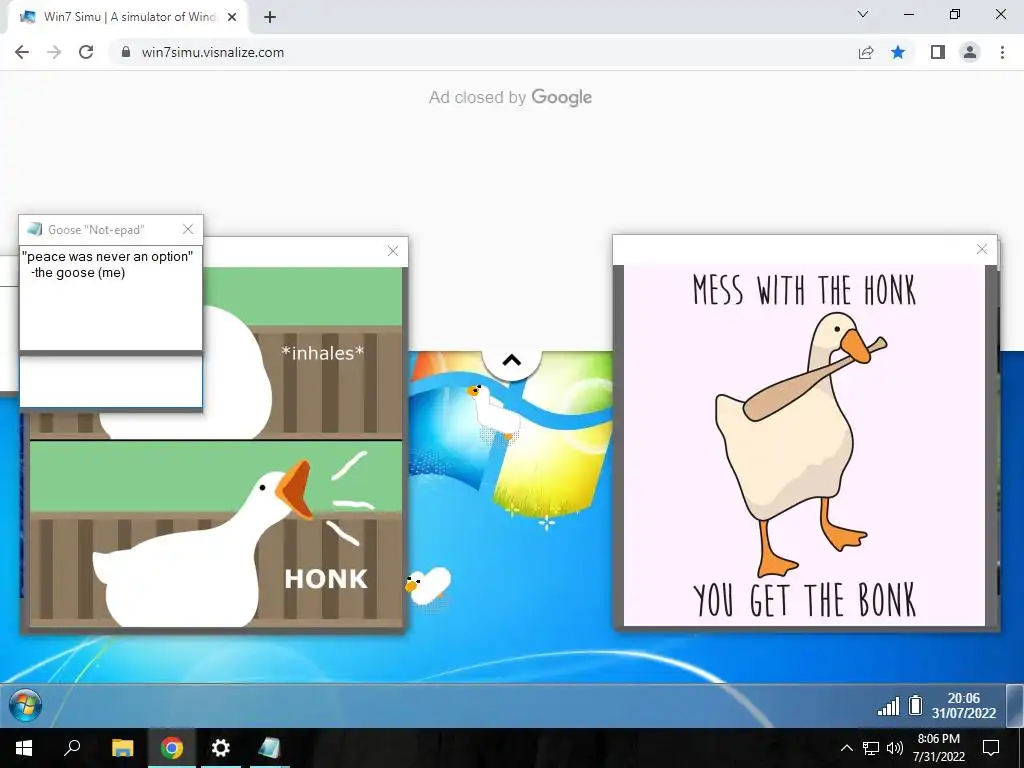Click the goose on the Windows logo
The image size is (1024, 768).
tap(493, 411)
